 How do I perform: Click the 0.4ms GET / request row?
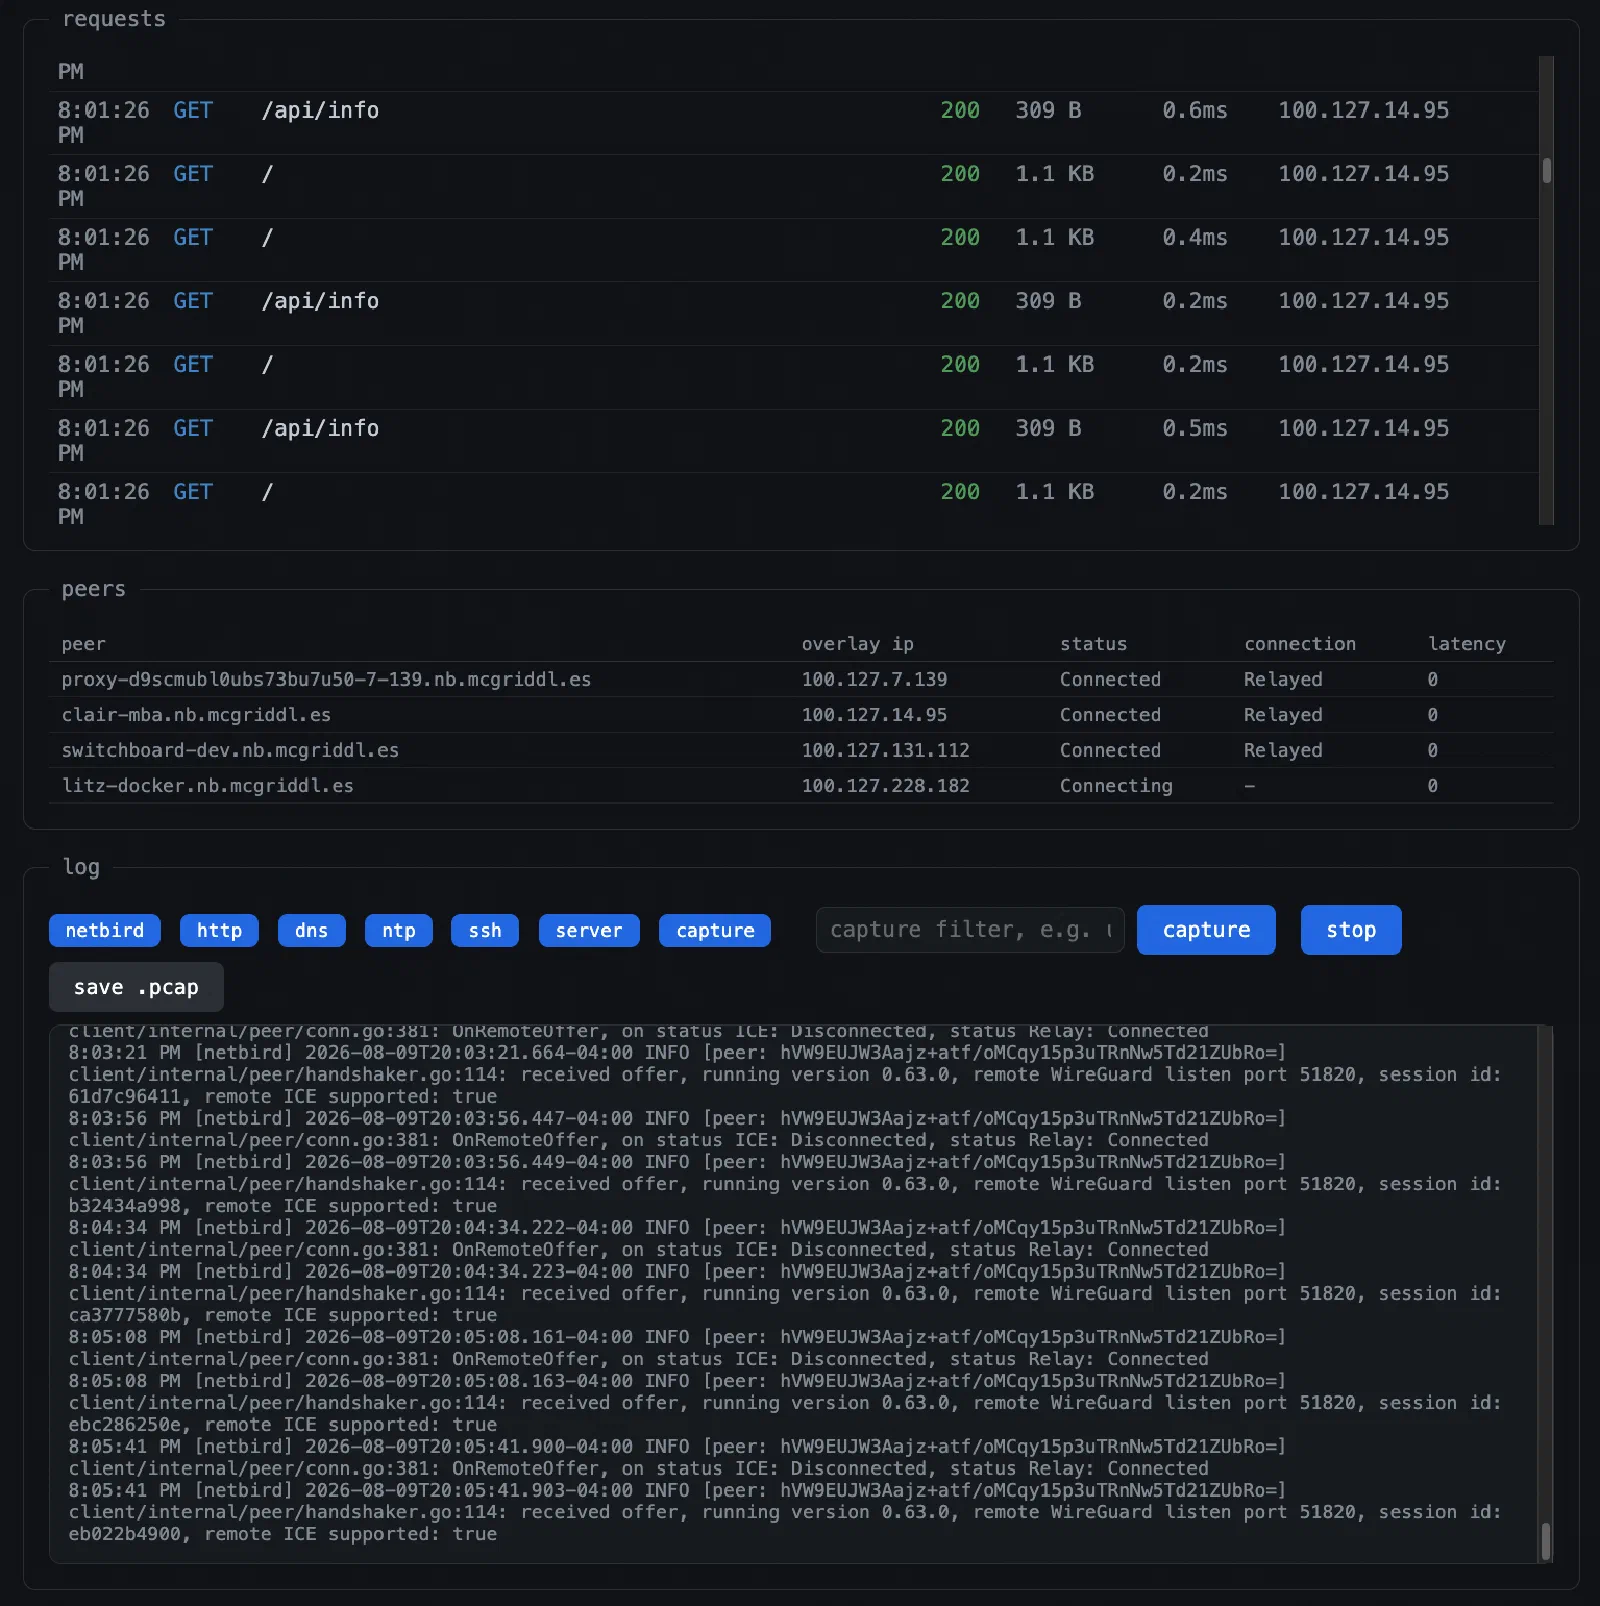(794, 250)
